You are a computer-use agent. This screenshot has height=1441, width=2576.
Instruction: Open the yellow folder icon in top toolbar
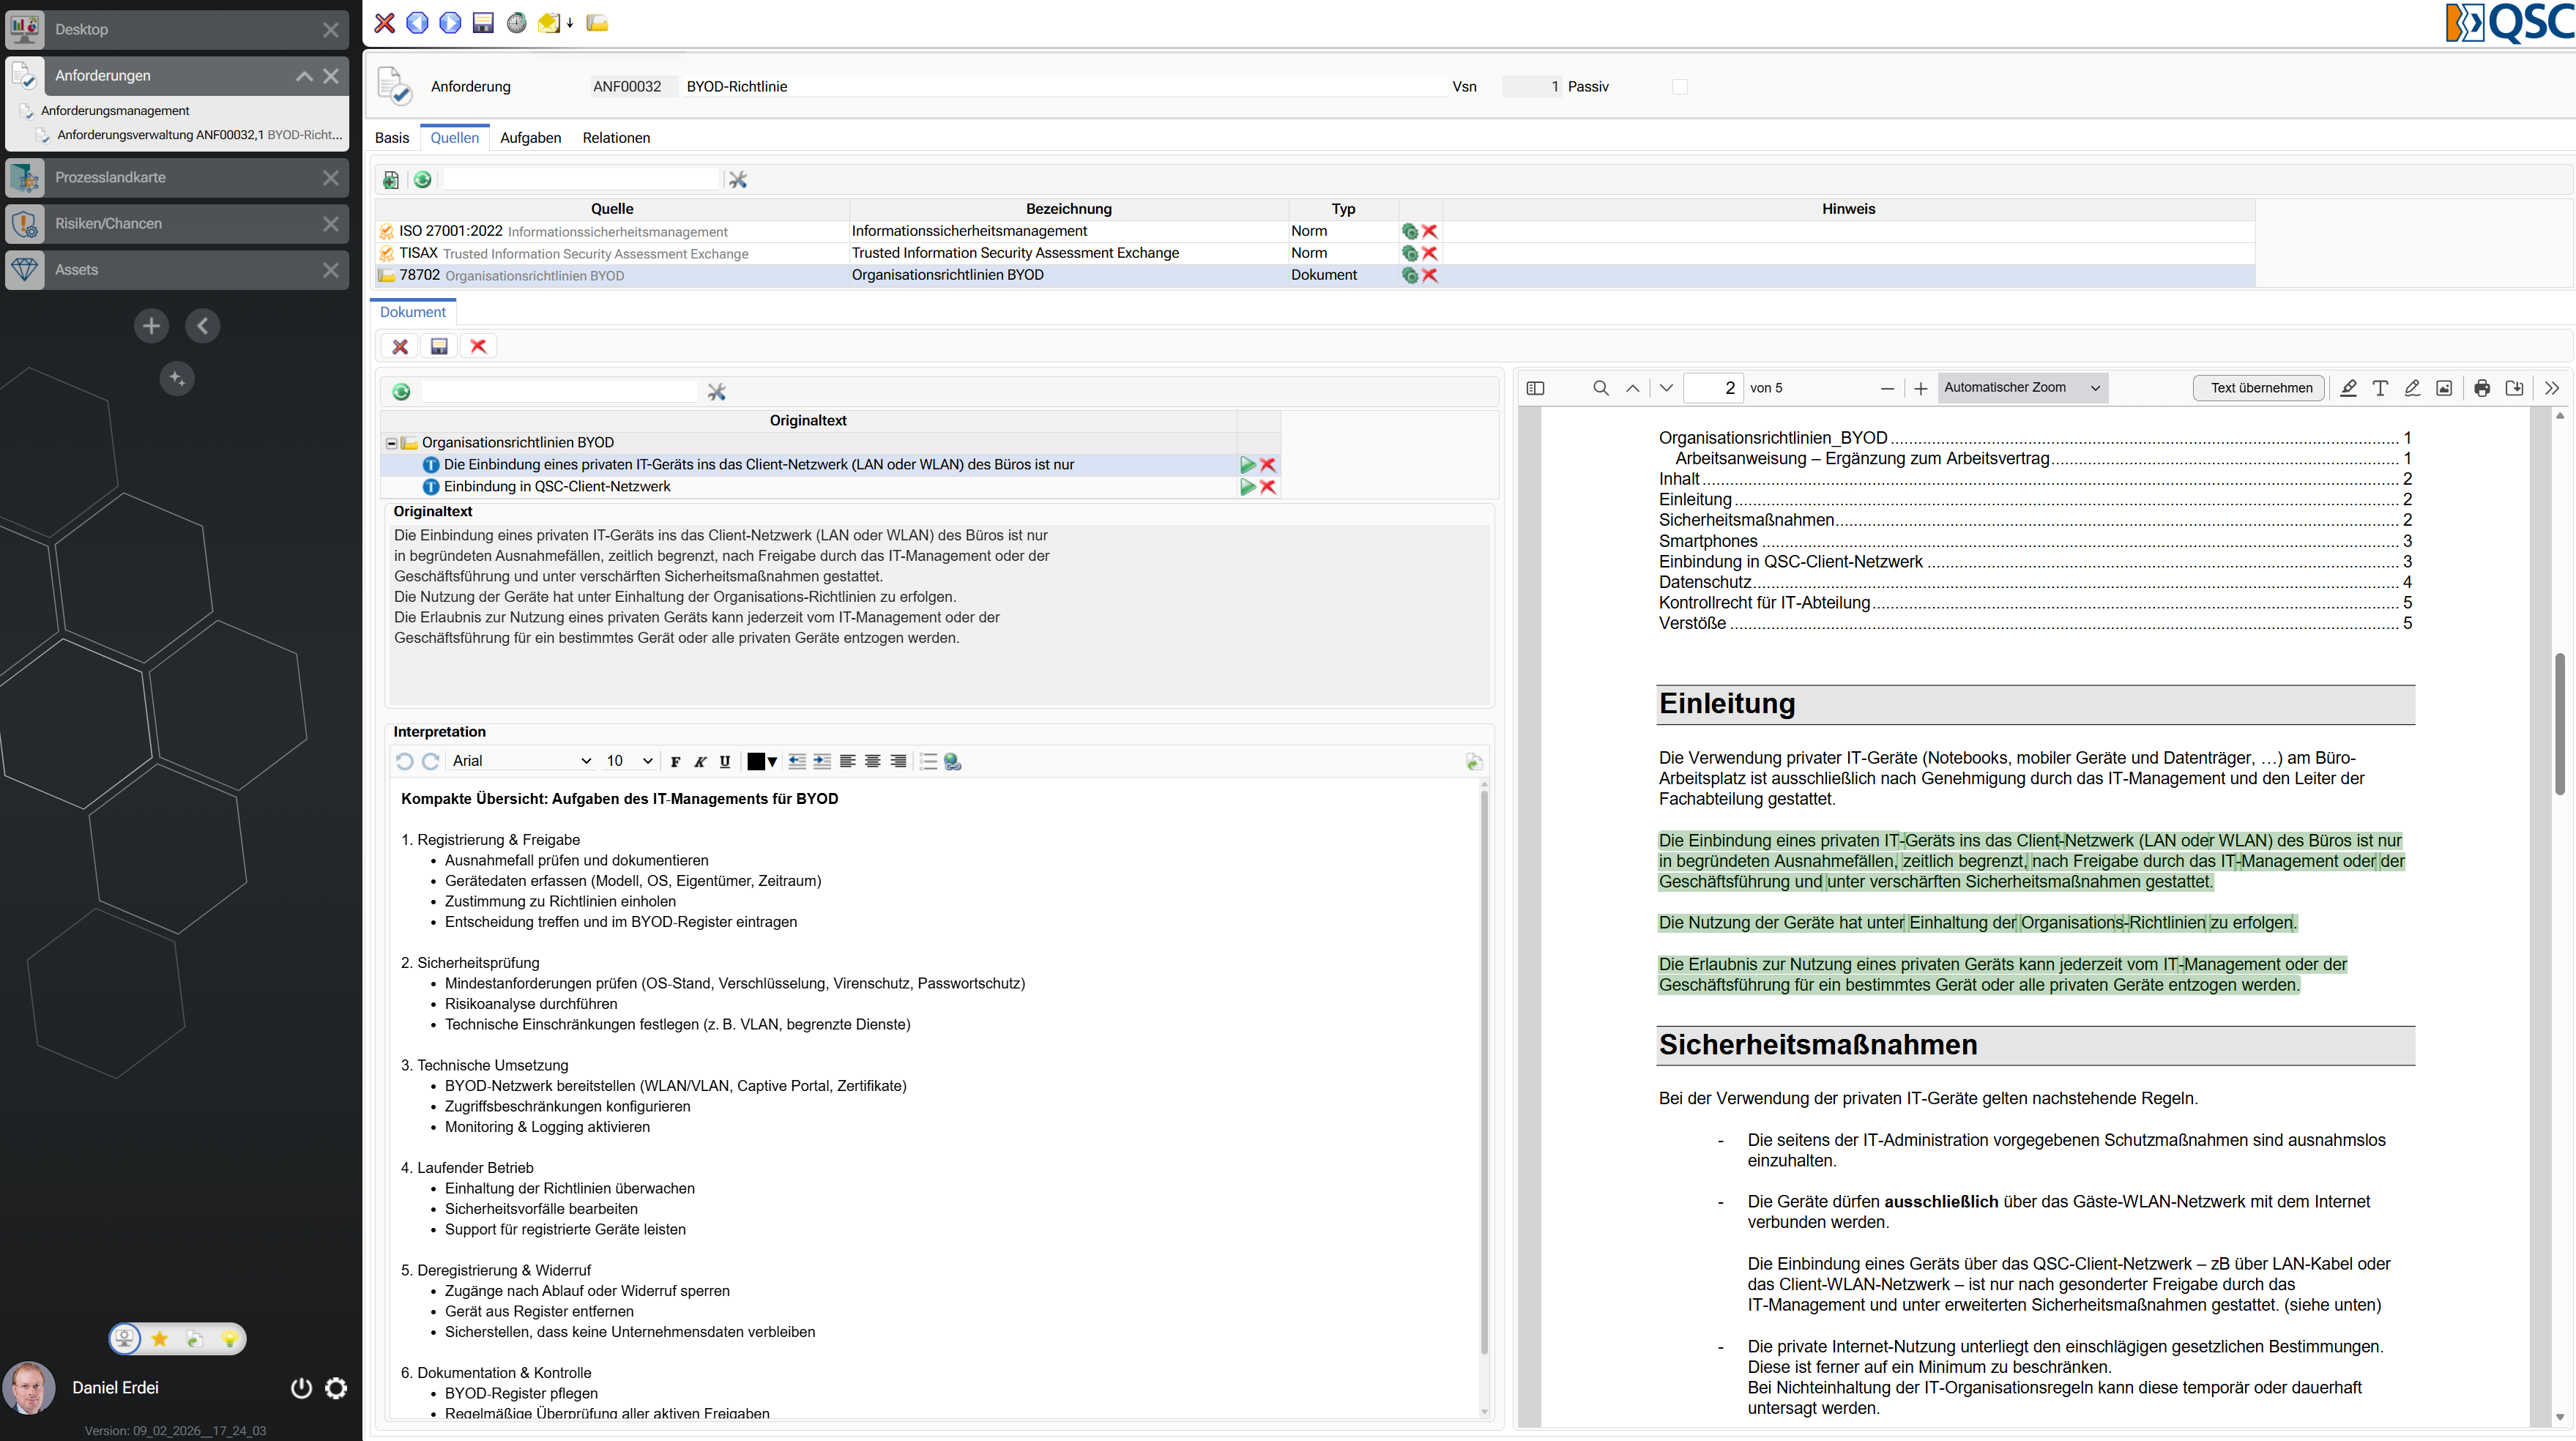597,23
